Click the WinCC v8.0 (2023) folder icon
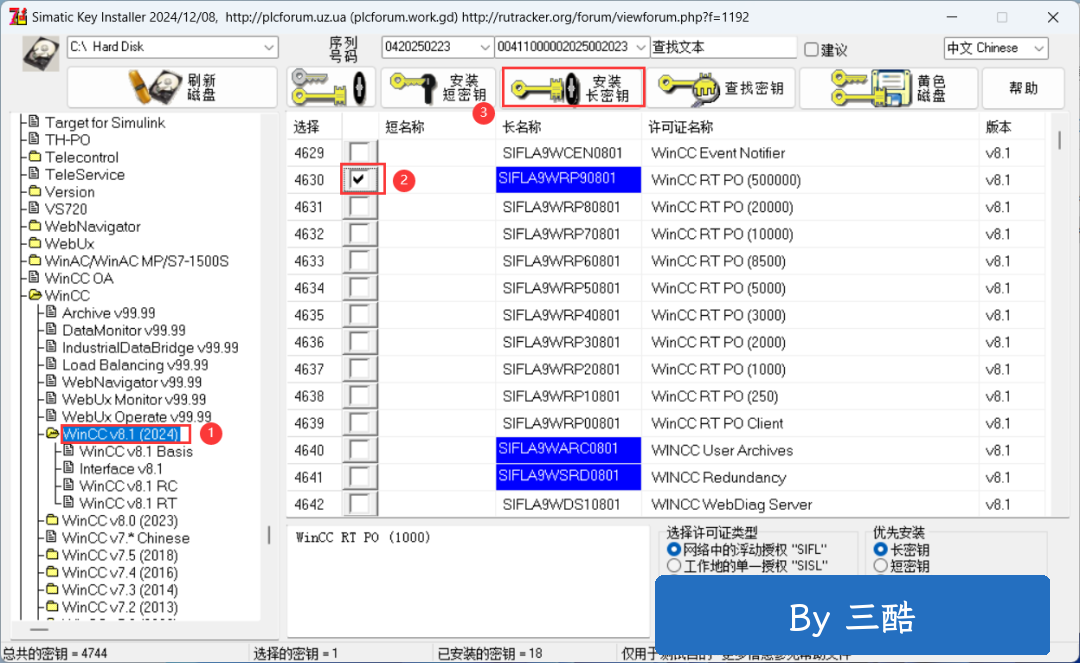 click(52, 520)
